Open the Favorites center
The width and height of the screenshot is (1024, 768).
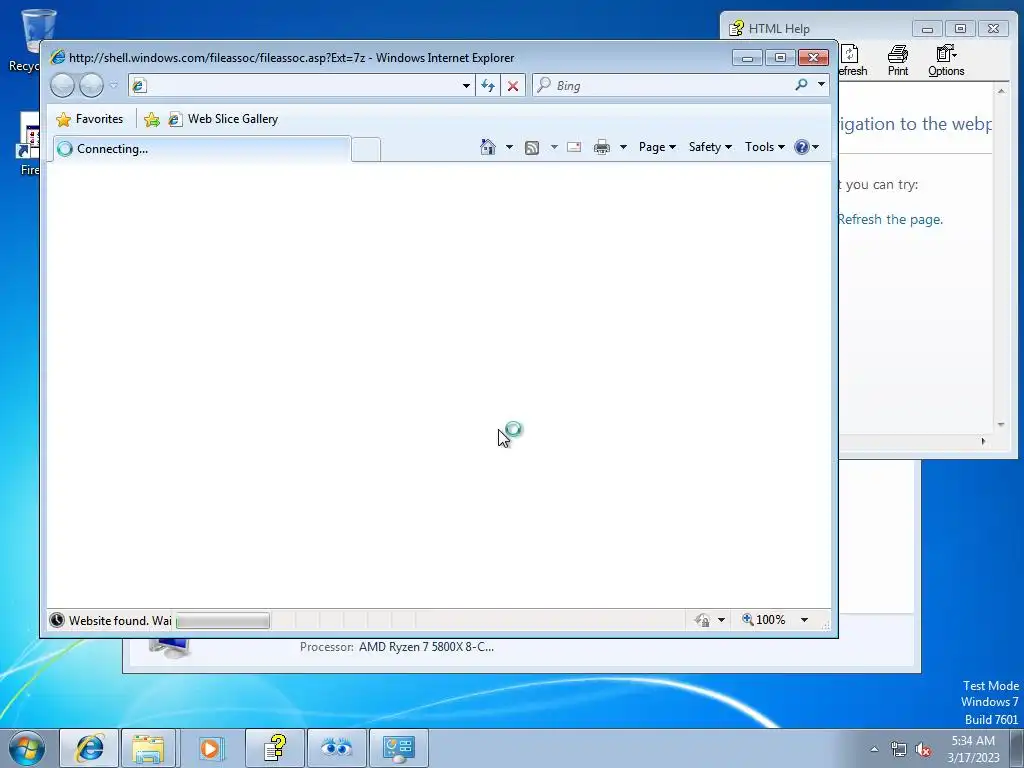click(x=89, y=119)
